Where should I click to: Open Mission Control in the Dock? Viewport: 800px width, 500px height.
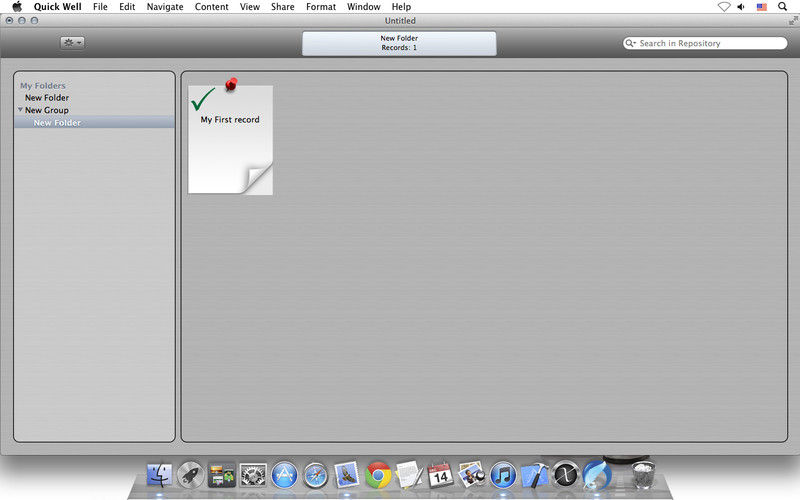click(222, 476)
